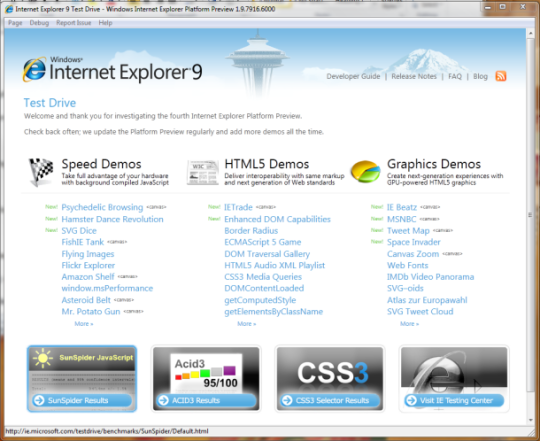Open the FishIE Tank demo
This screenshot has width=540, height=441.
(83, 242)
